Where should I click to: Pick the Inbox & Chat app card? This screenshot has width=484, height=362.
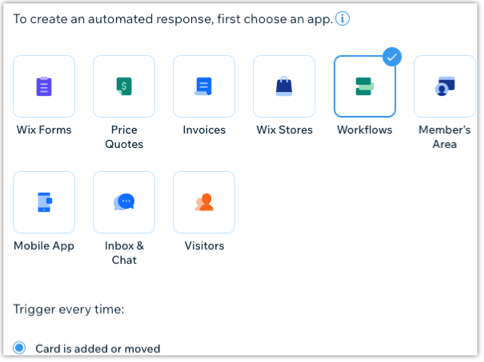point(124,202)
